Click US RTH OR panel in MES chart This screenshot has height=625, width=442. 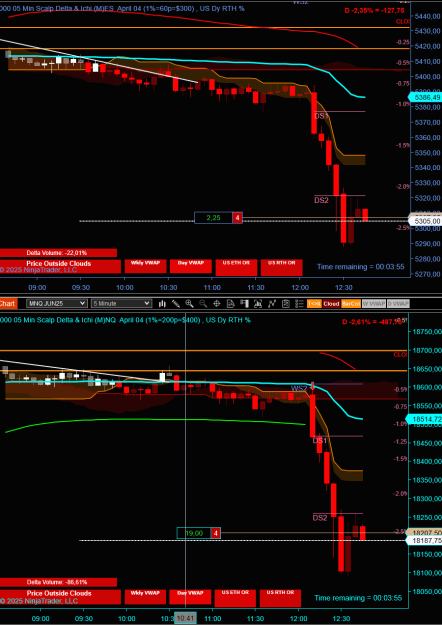pos(281,267)
